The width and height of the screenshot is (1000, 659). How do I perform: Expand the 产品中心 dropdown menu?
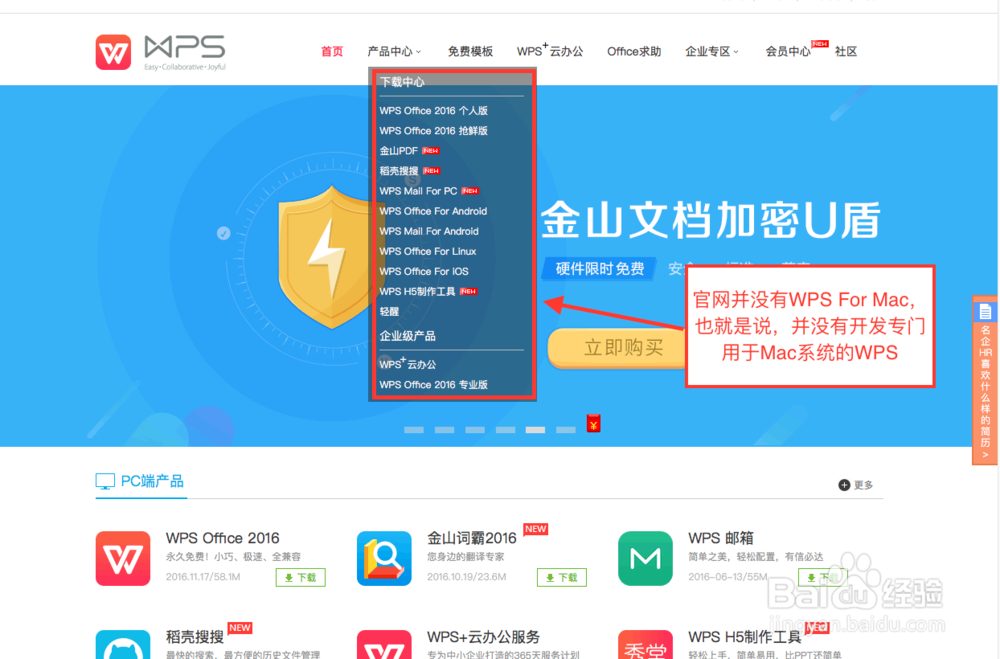394,52
